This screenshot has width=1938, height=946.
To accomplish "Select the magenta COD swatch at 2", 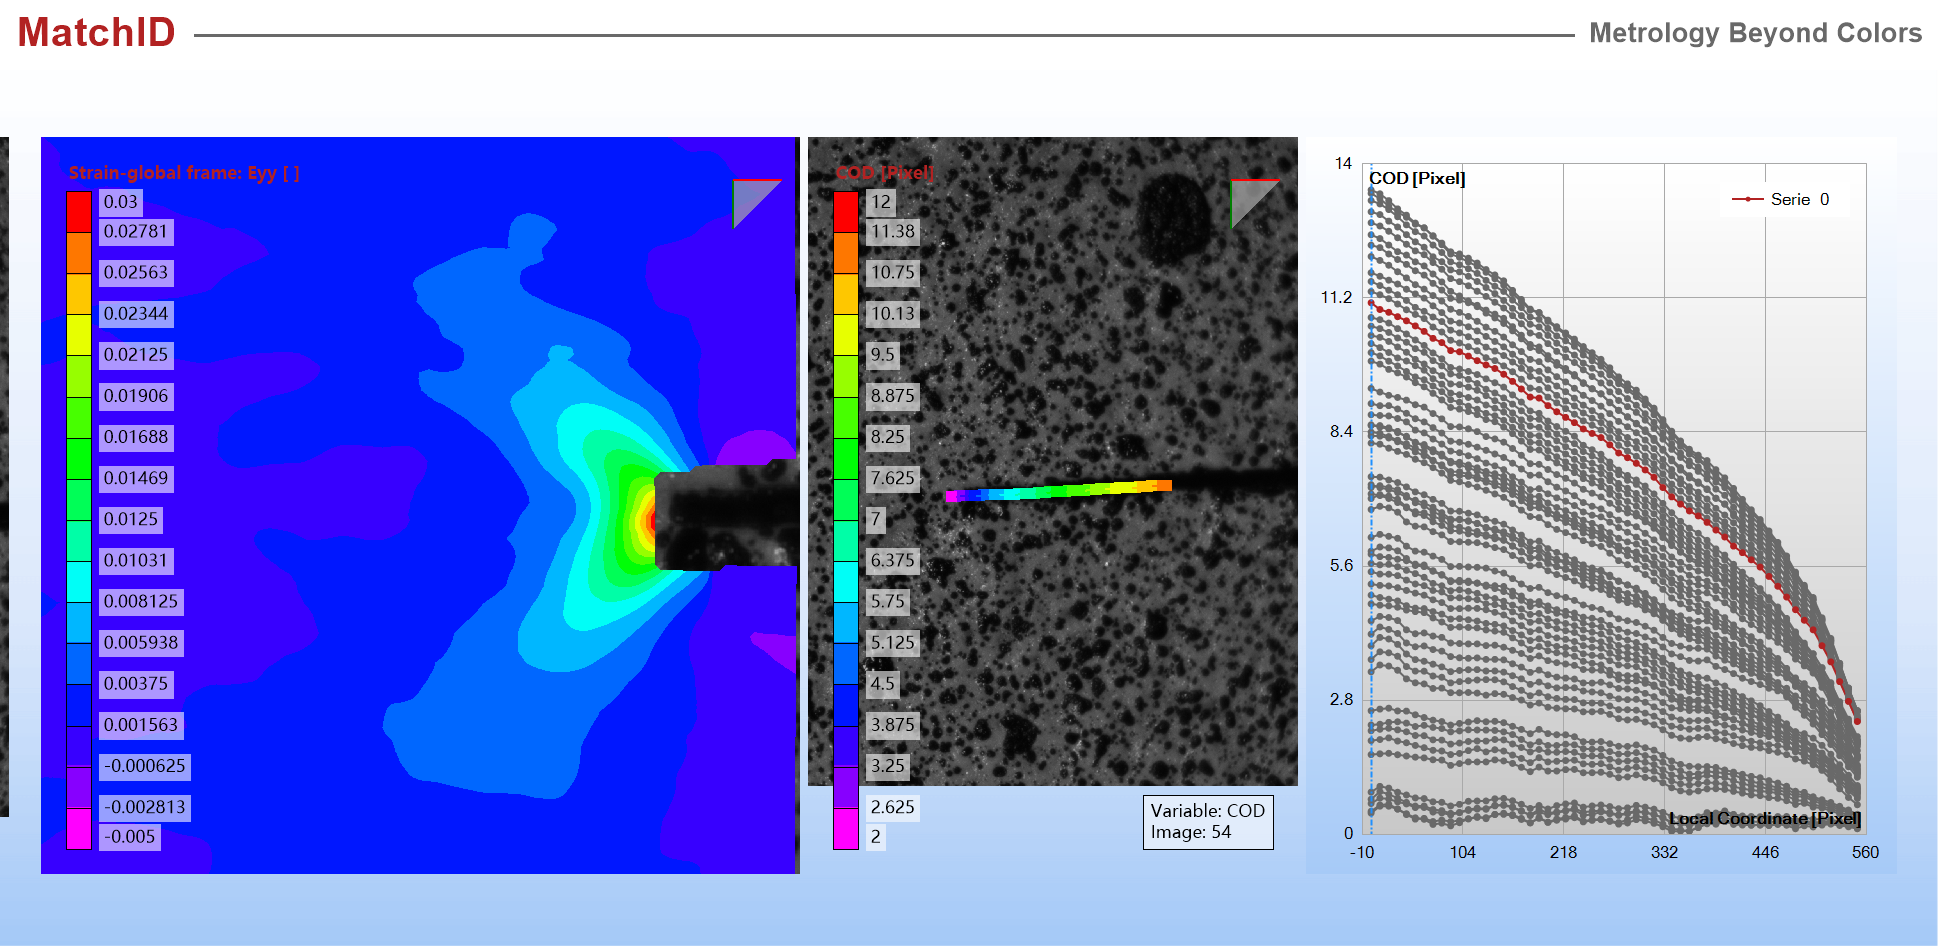I will click(846, 829).
